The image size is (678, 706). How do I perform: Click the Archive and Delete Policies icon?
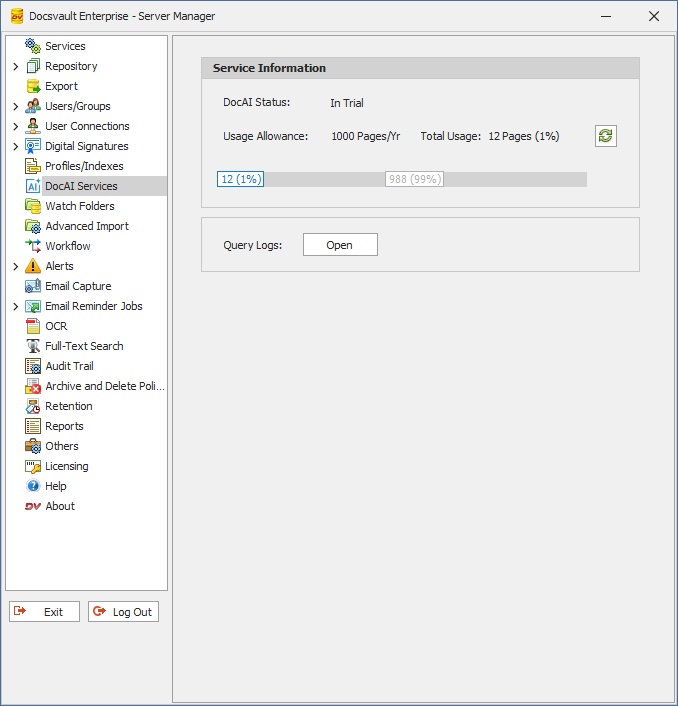click(32, 386)
